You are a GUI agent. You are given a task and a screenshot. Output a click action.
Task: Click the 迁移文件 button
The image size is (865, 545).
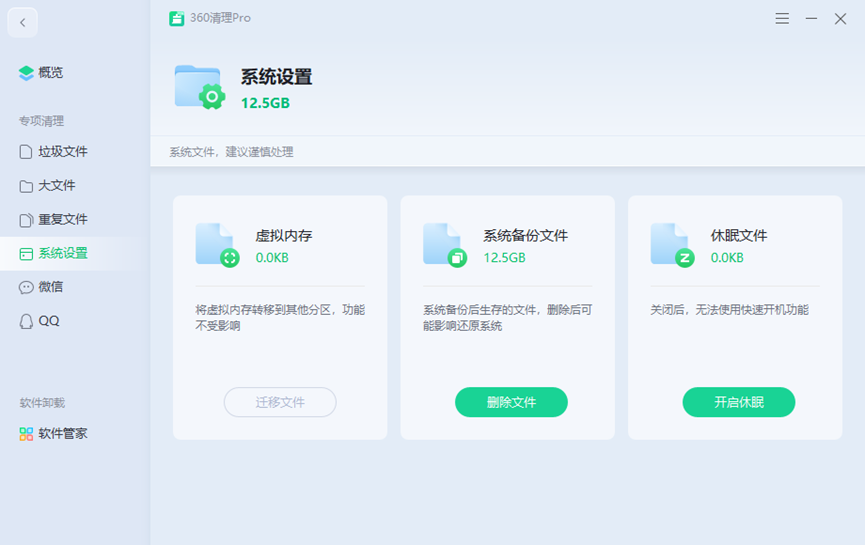pyautogui.click(x=280, y=402)
